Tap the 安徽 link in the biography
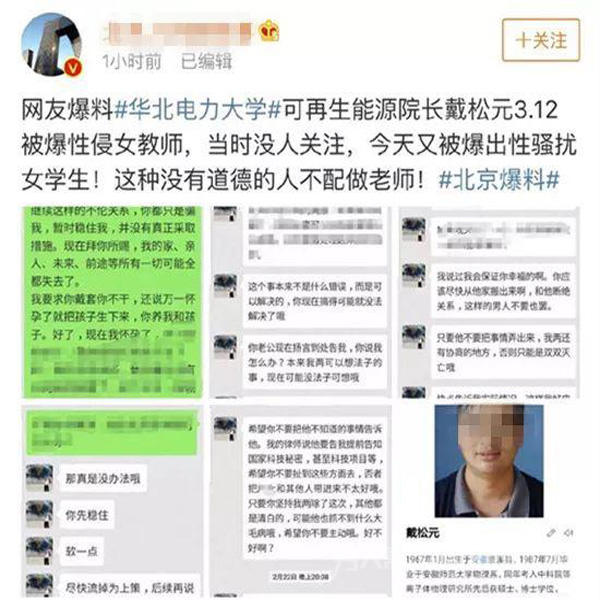The image size is (600, 600). pyautogui.click(x=480, y=559)
